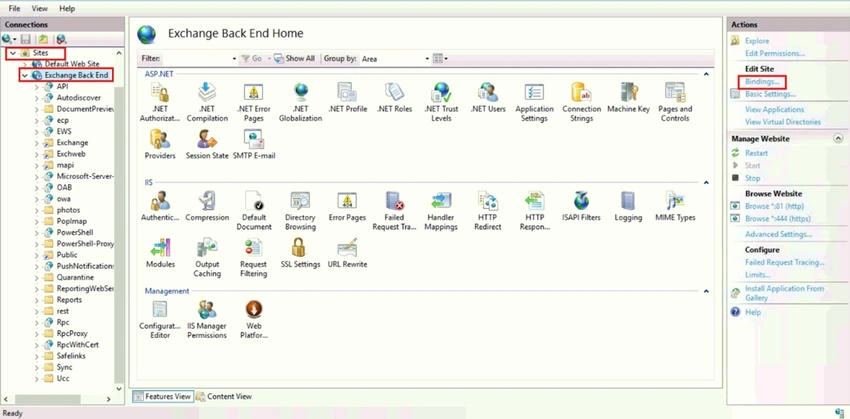This screenshot has height=419, width=850.
Task: Open the SSL Settings feature icon
Action: [x=300, y=248]
